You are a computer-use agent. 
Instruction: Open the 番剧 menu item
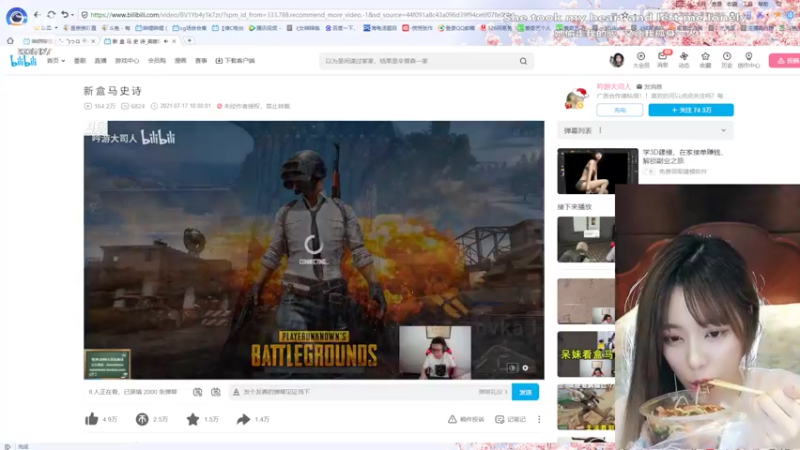[x=80, y=61]
